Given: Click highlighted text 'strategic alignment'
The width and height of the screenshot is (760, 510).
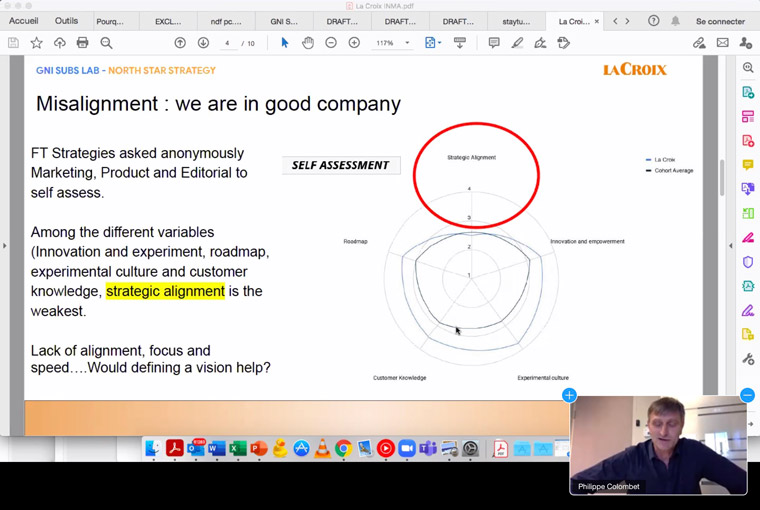Looking at the screenshot, I should click(165, 291).
